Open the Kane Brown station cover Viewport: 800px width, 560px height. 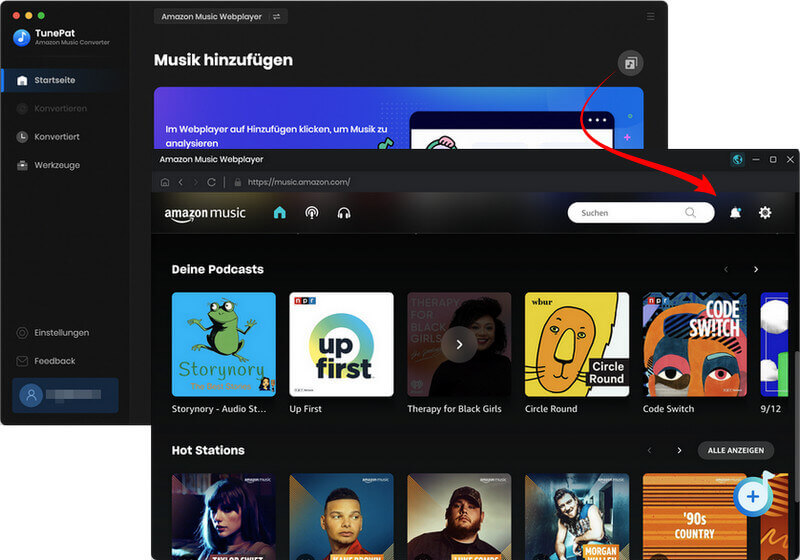[341, 516]
